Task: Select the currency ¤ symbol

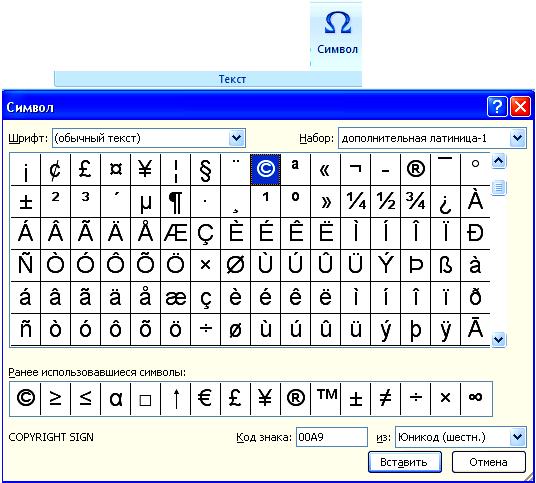Action: (x=116, y=170)
